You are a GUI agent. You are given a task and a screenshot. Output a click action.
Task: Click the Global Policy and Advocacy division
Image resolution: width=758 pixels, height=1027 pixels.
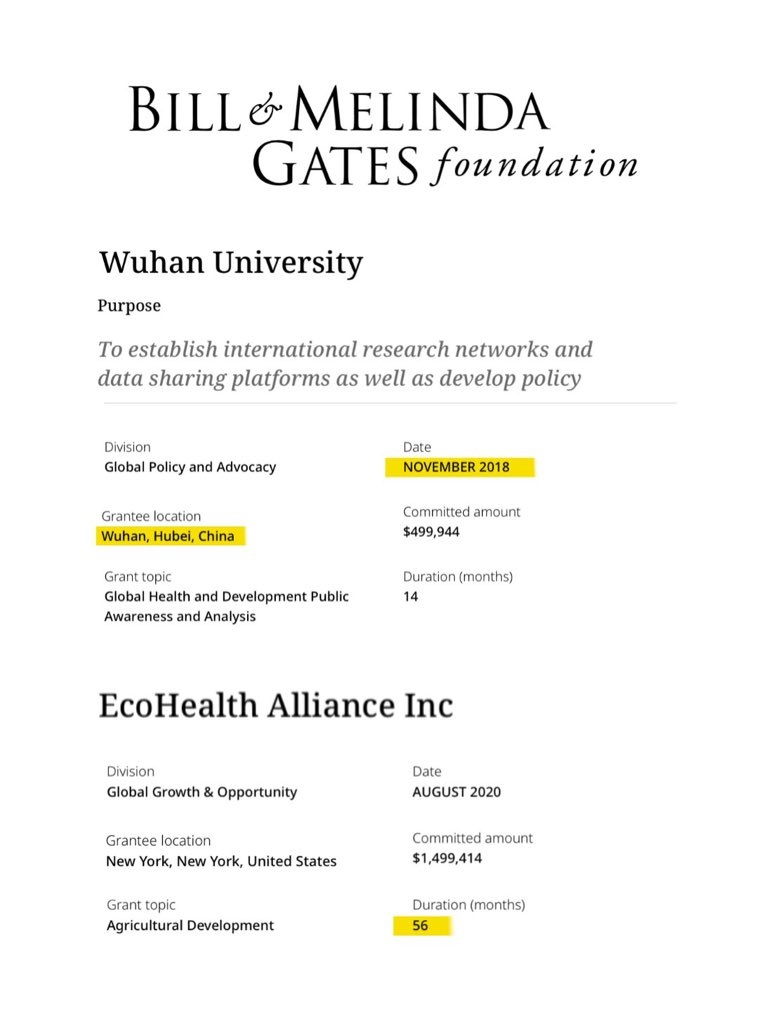(x=190, y=467)
